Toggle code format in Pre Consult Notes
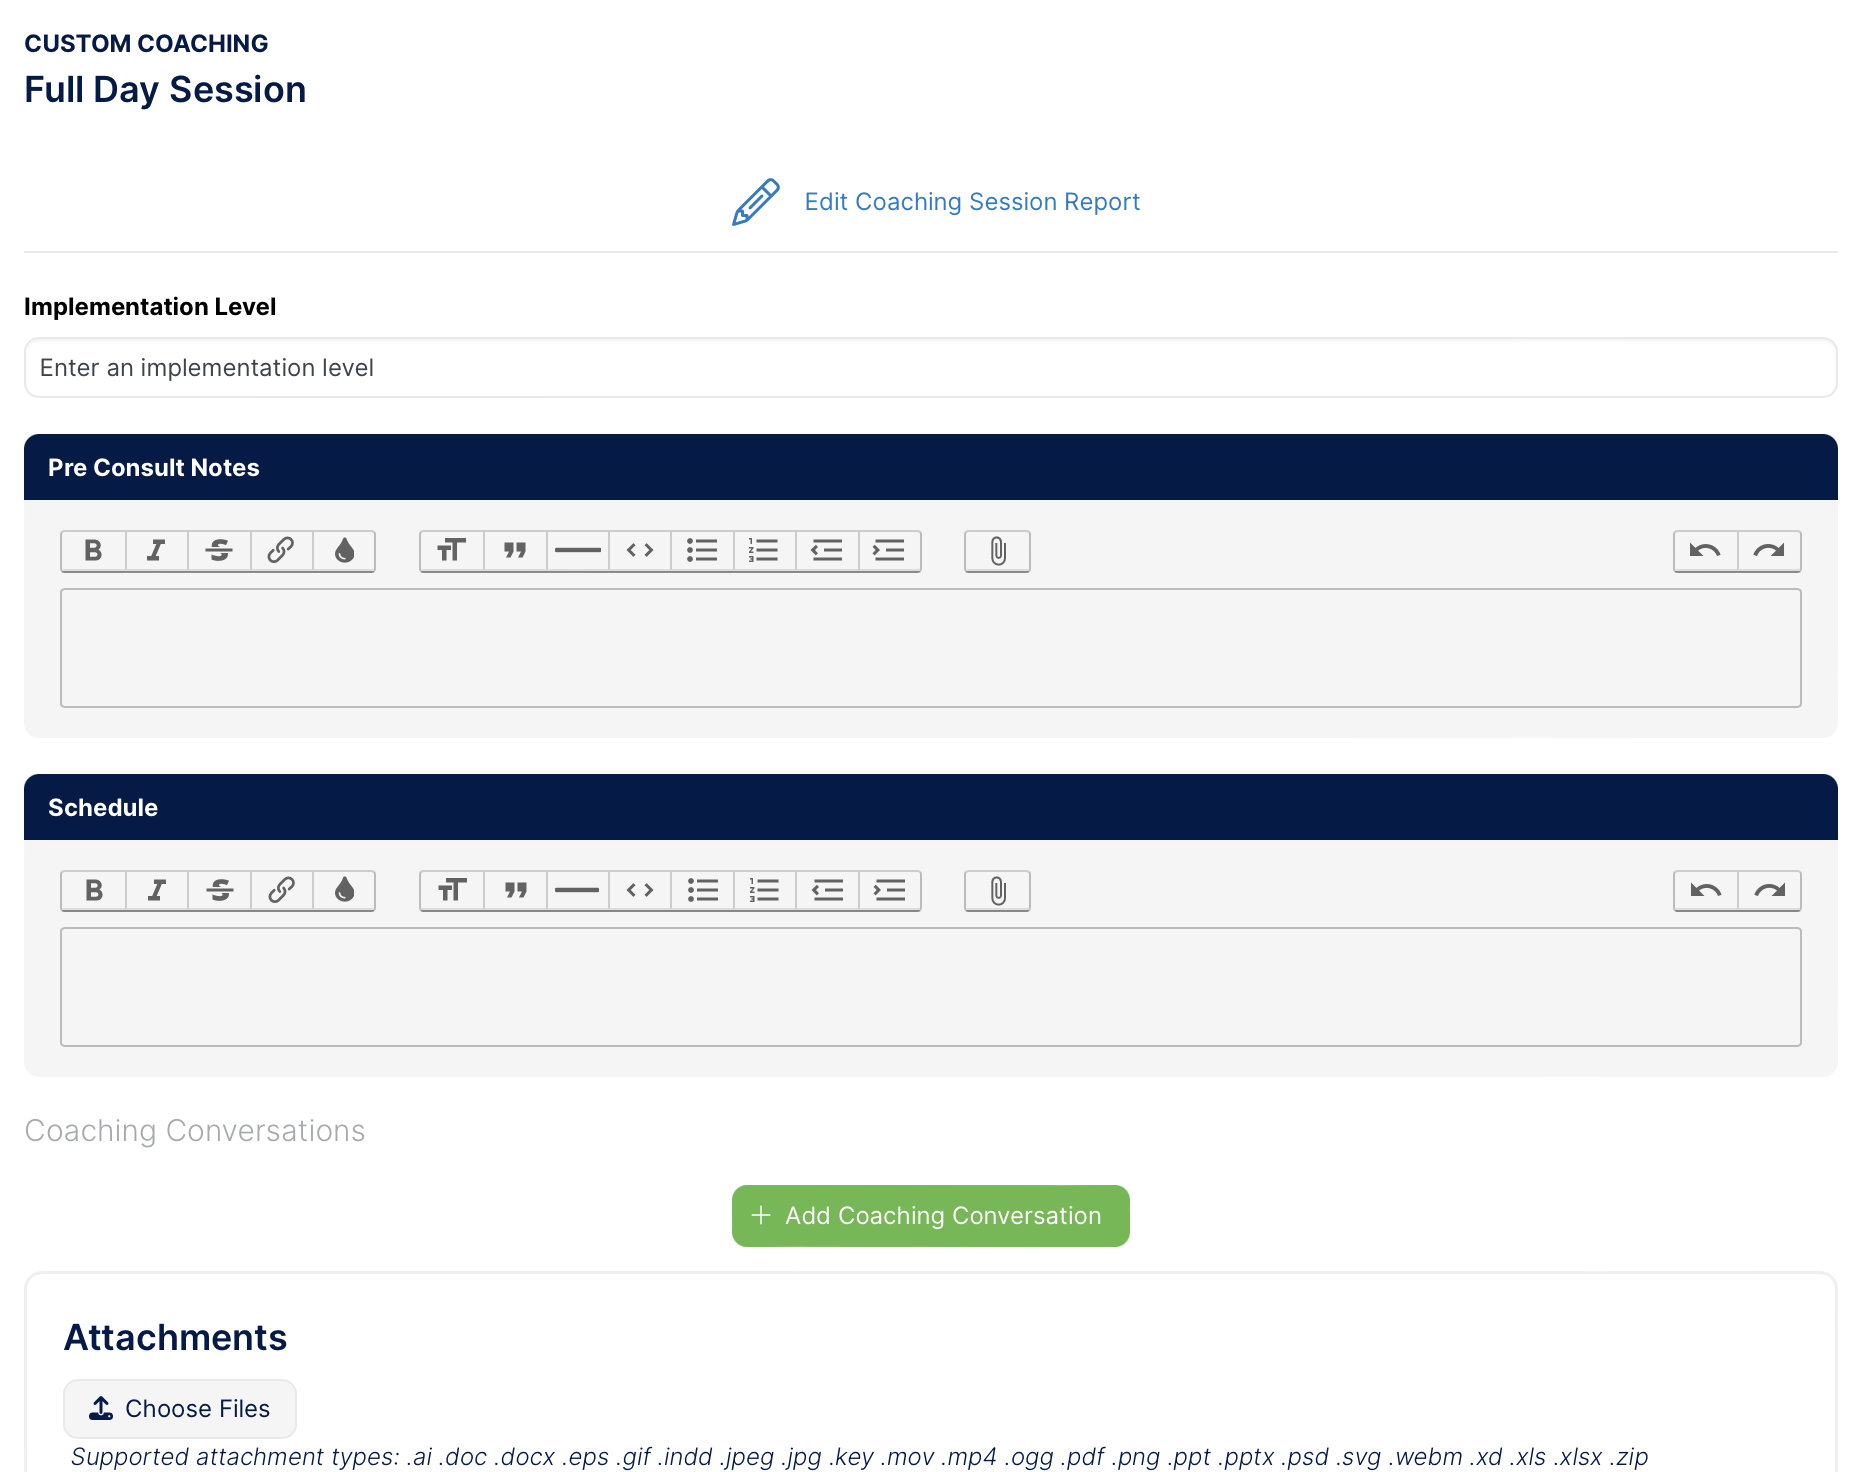This screenshot has width=1860, height=1472. 640,551
